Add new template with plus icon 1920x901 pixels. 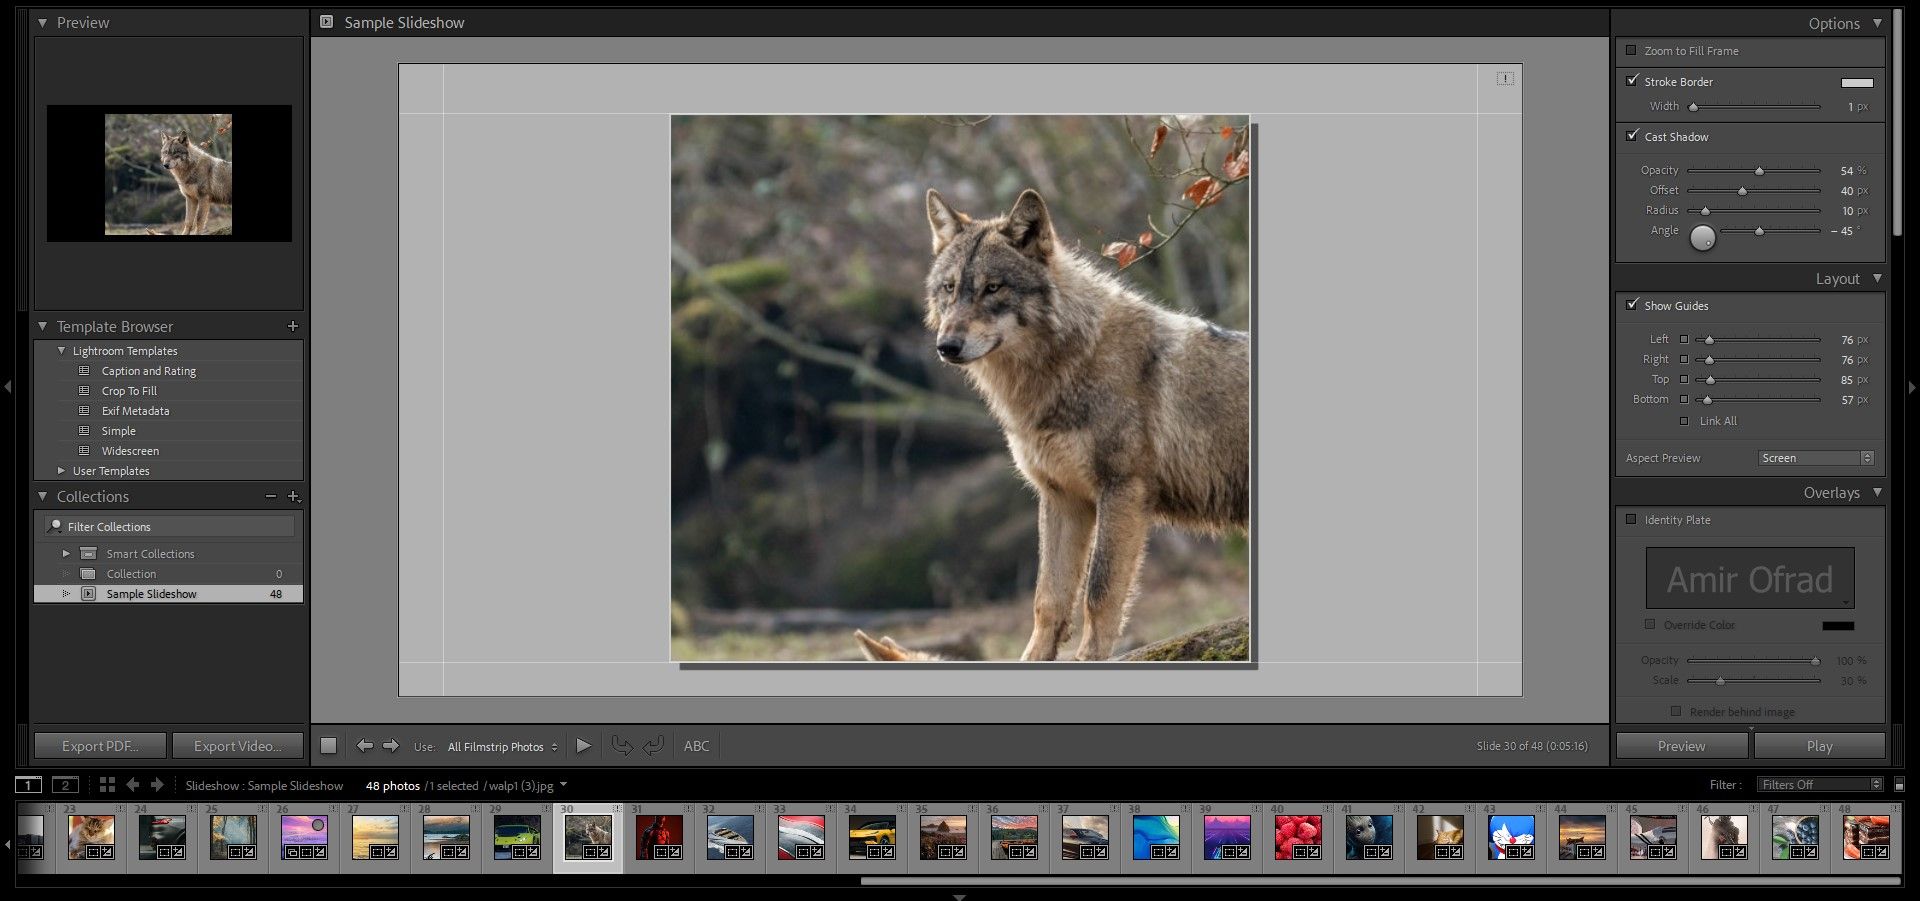tap(293, 326)
